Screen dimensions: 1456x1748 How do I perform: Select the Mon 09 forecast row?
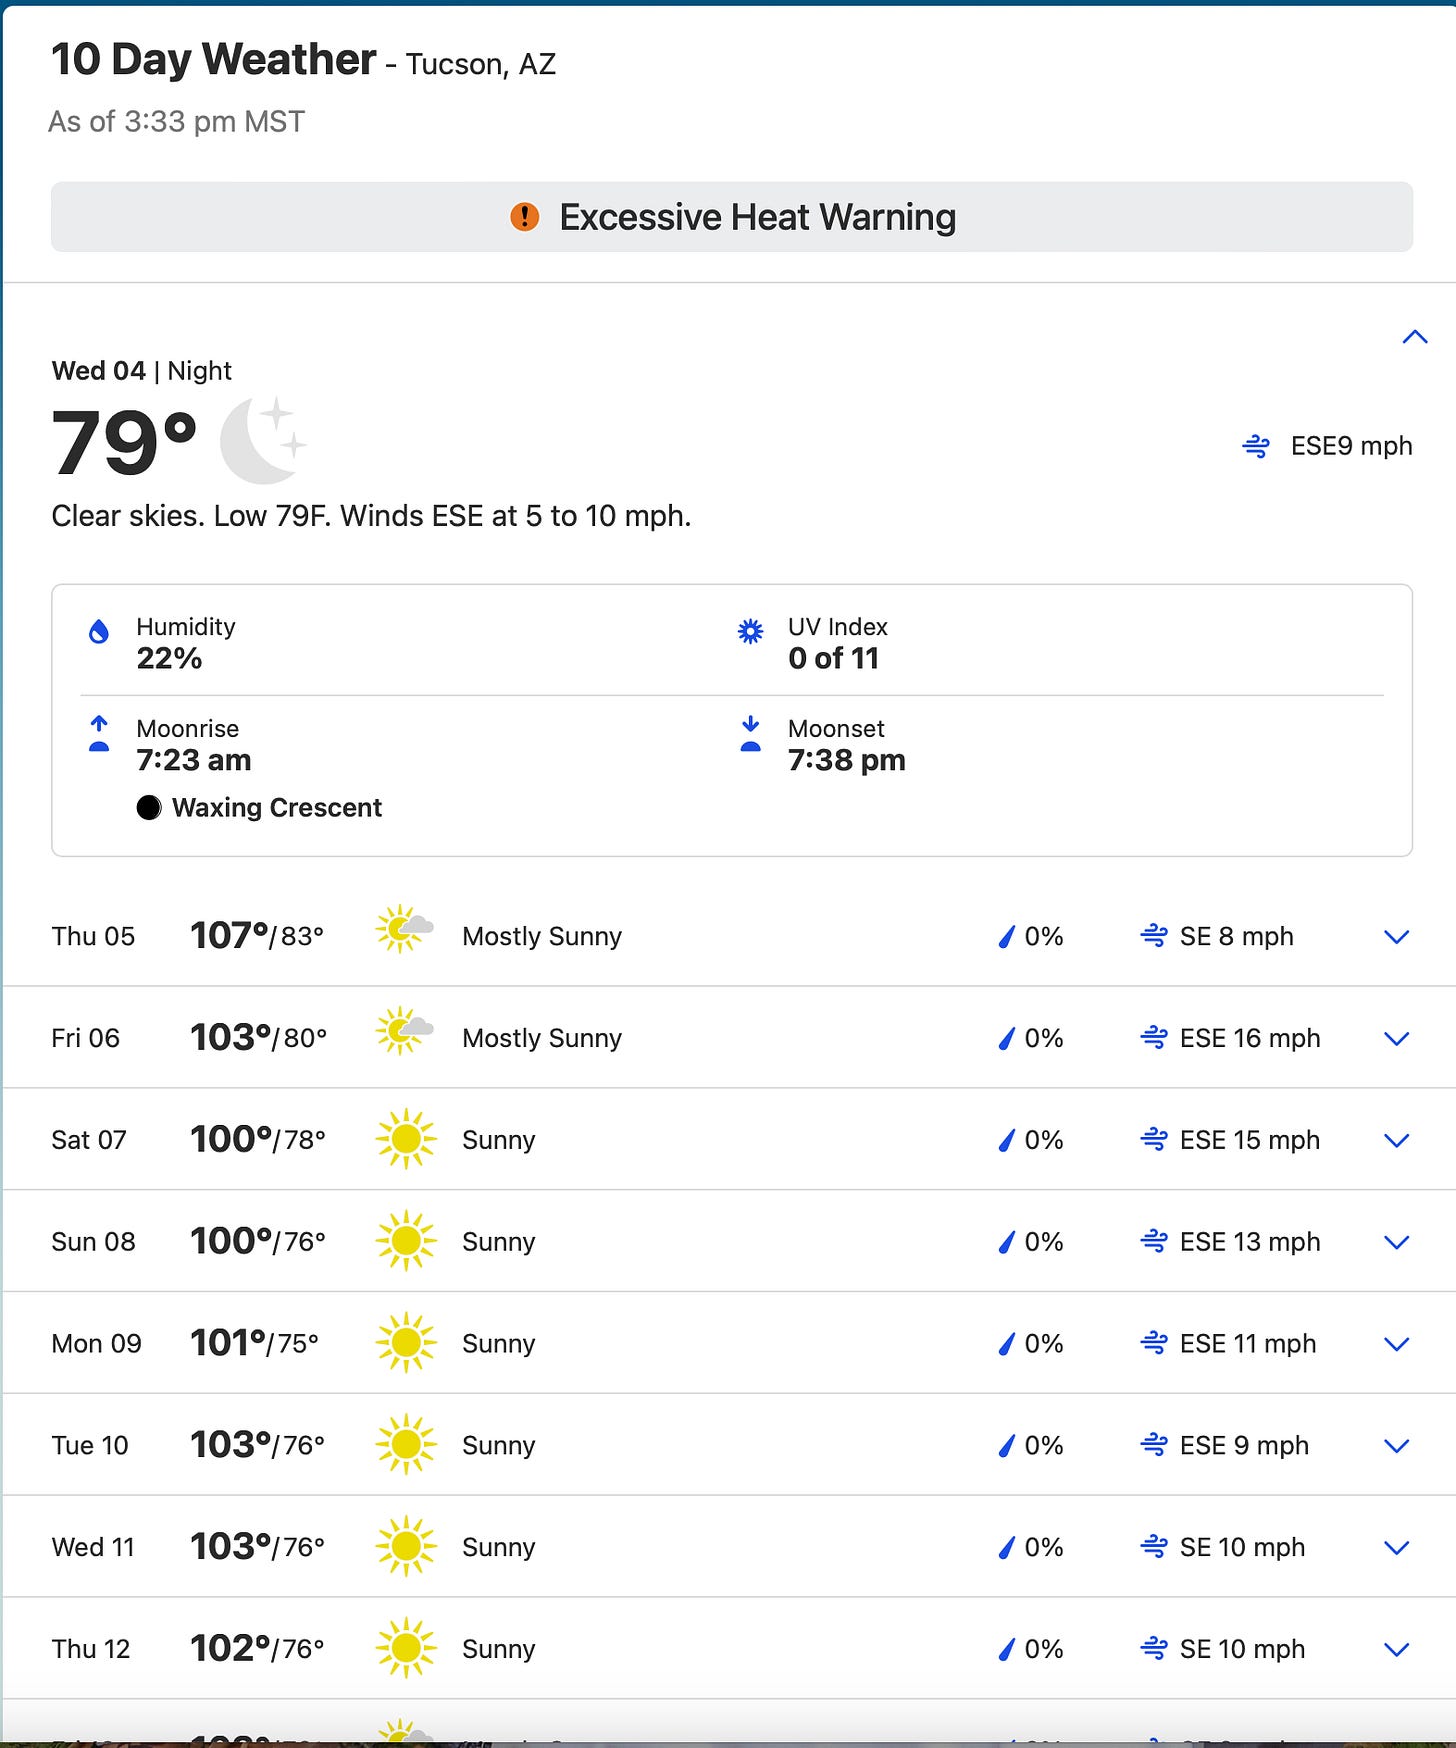pyautogui.click(x=730, y=1343)
